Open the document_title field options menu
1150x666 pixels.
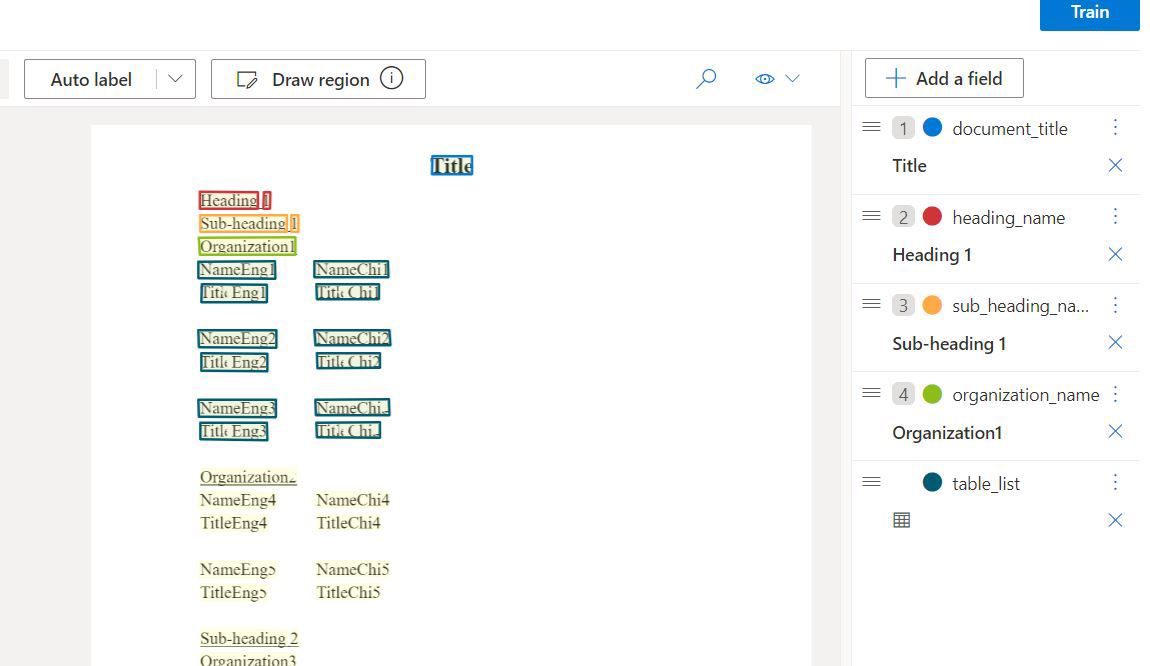coord(1115,128)
